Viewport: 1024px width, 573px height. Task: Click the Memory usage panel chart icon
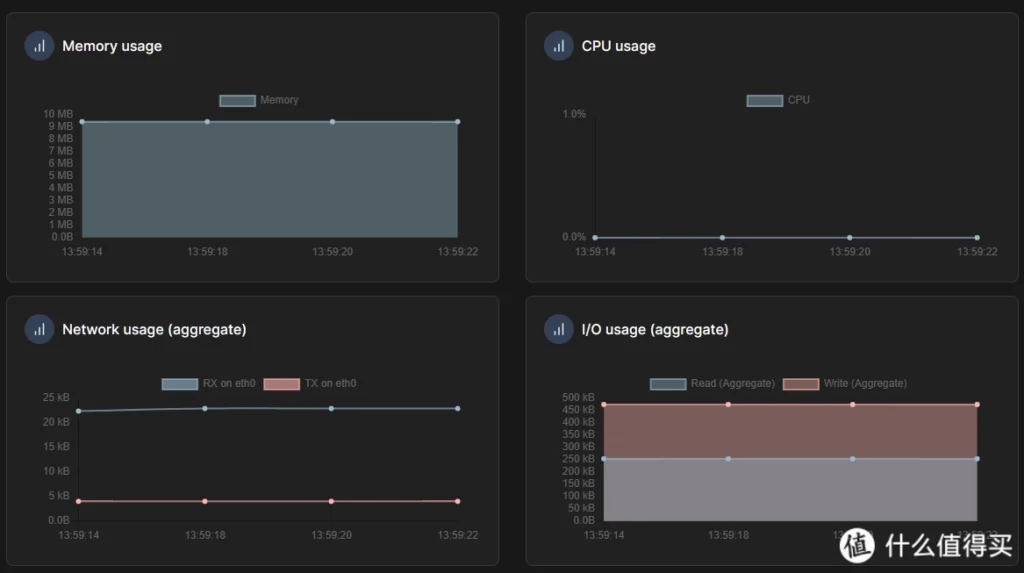39,46
